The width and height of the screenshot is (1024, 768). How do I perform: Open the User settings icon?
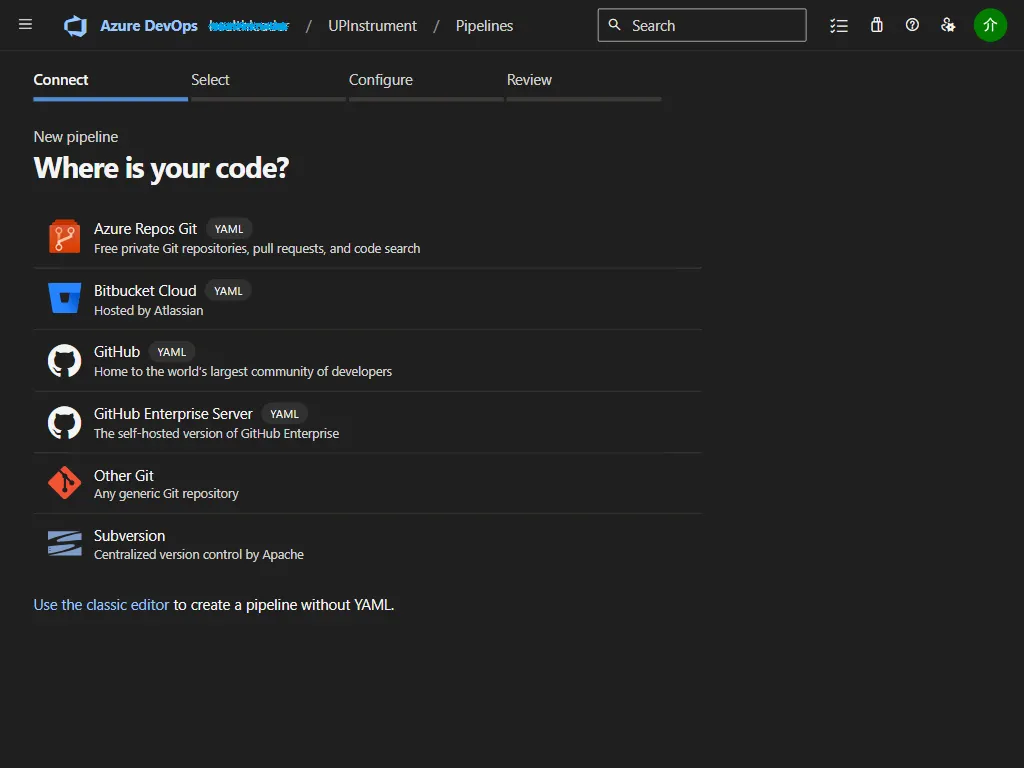(948, 25)
